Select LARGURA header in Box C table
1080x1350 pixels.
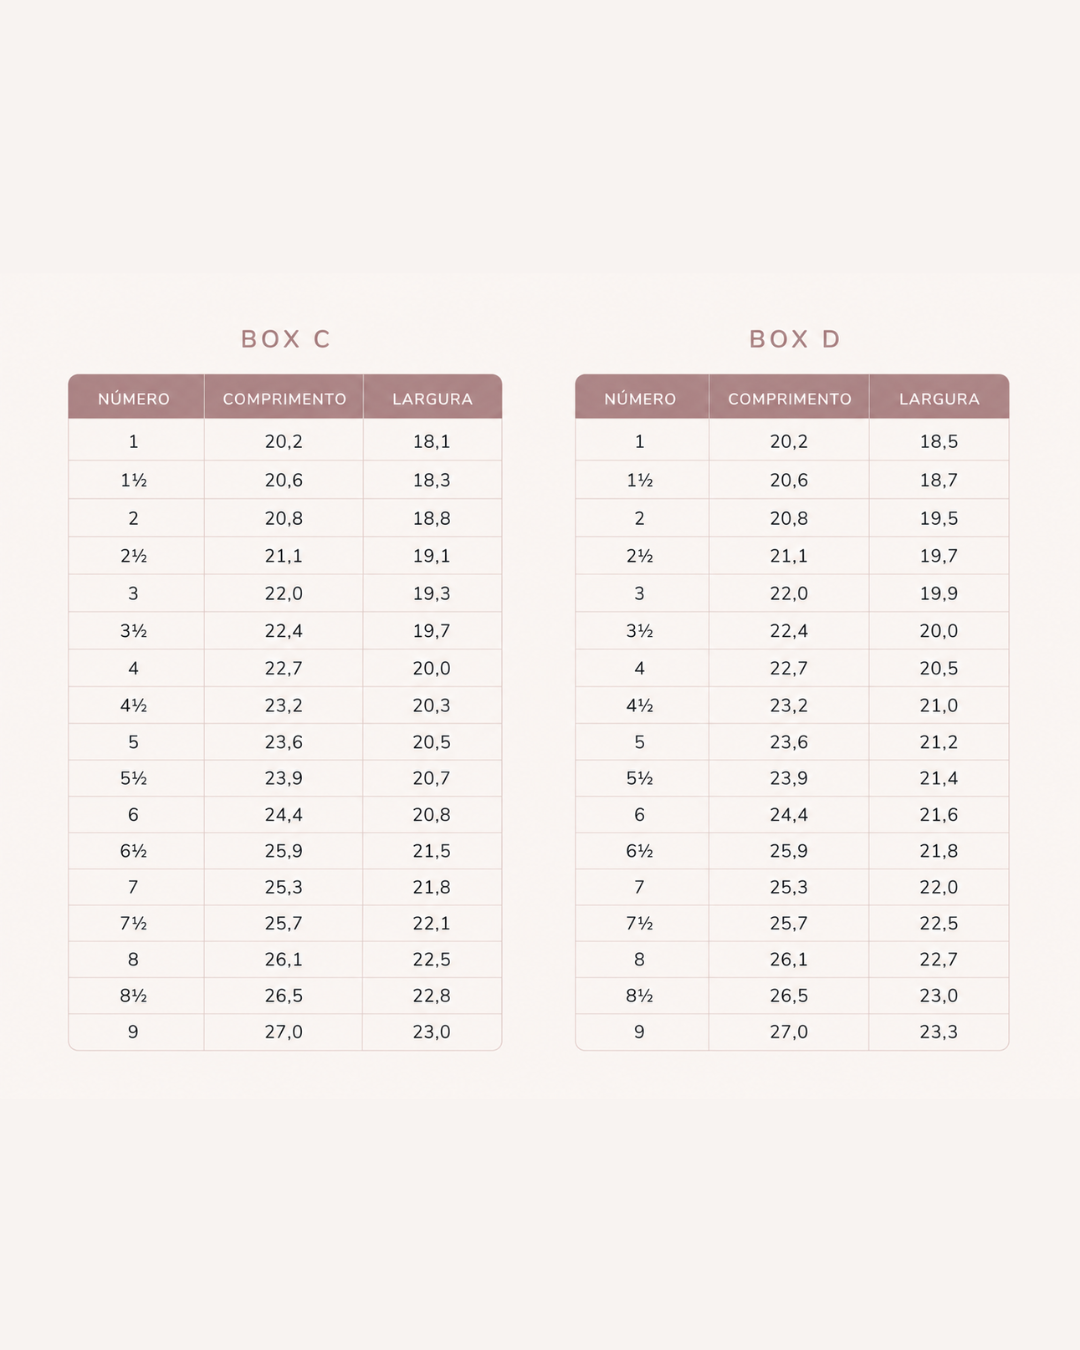(432, 399)
